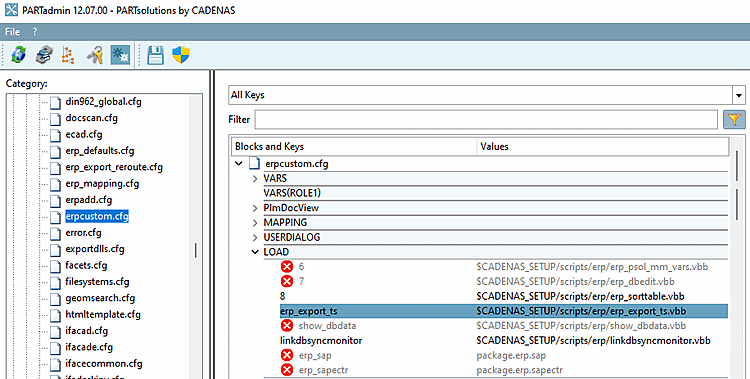Click the blue-yellow shield icon

pos(181,55)
